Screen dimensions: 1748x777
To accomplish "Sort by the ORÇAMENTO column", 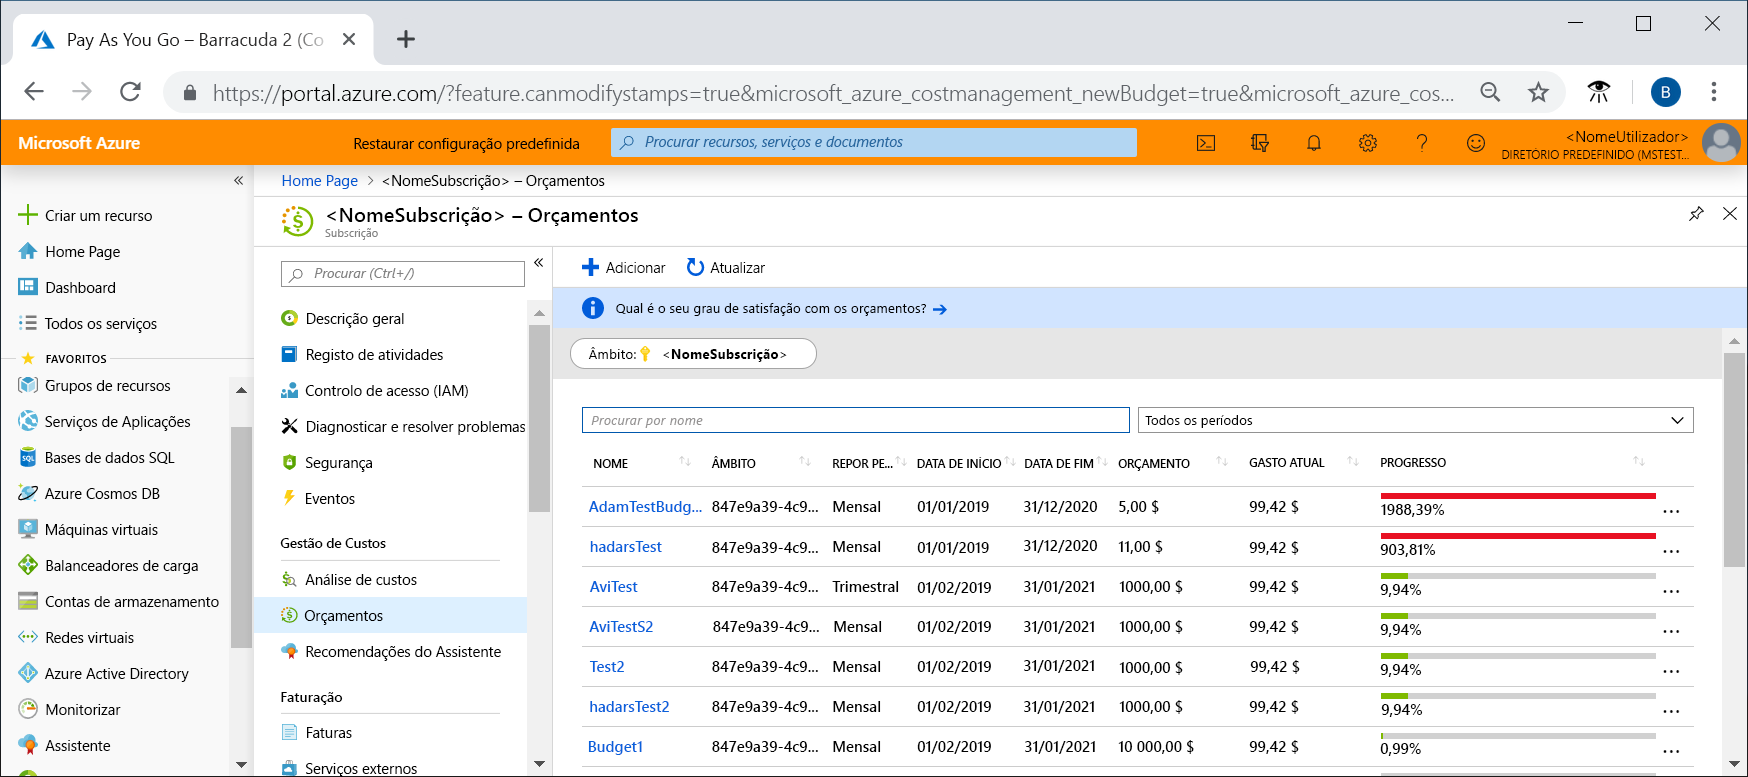I will coord(1154,463).
